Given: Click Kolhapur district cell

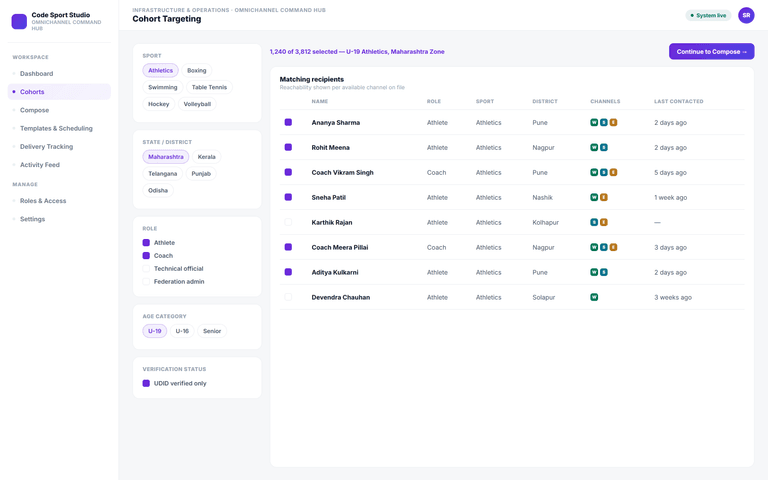Looking at the screenshot, I should click(545, 222).
